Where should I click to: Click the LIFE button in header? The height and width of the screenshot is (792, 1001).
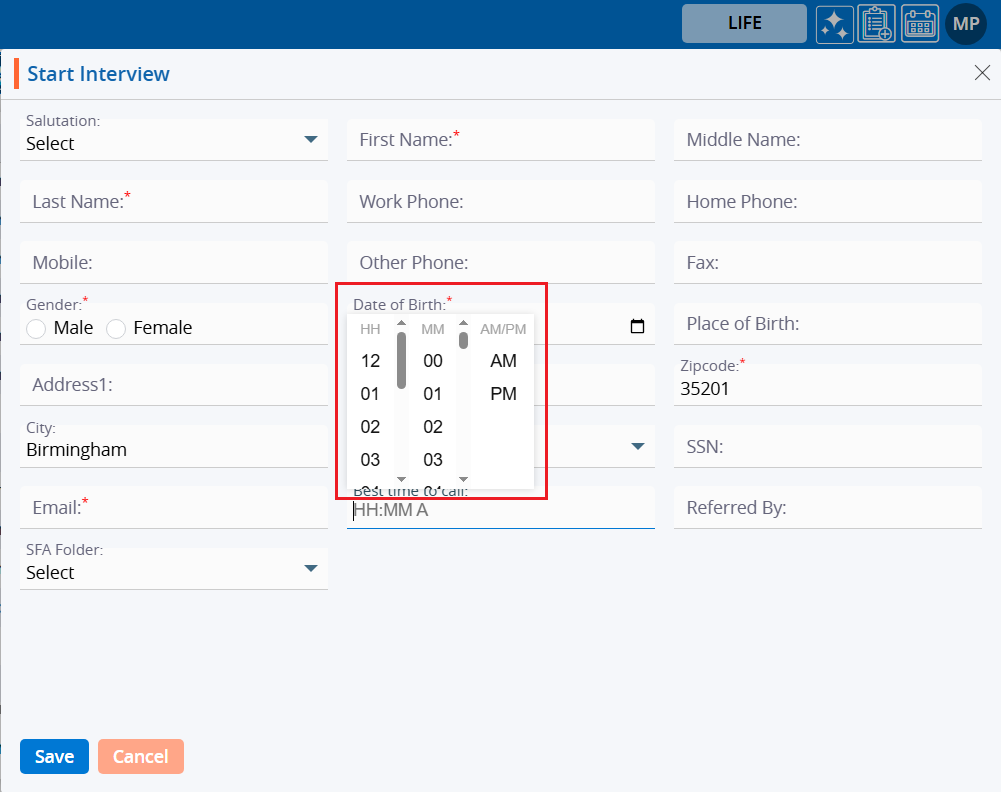[x=744, y=24]
